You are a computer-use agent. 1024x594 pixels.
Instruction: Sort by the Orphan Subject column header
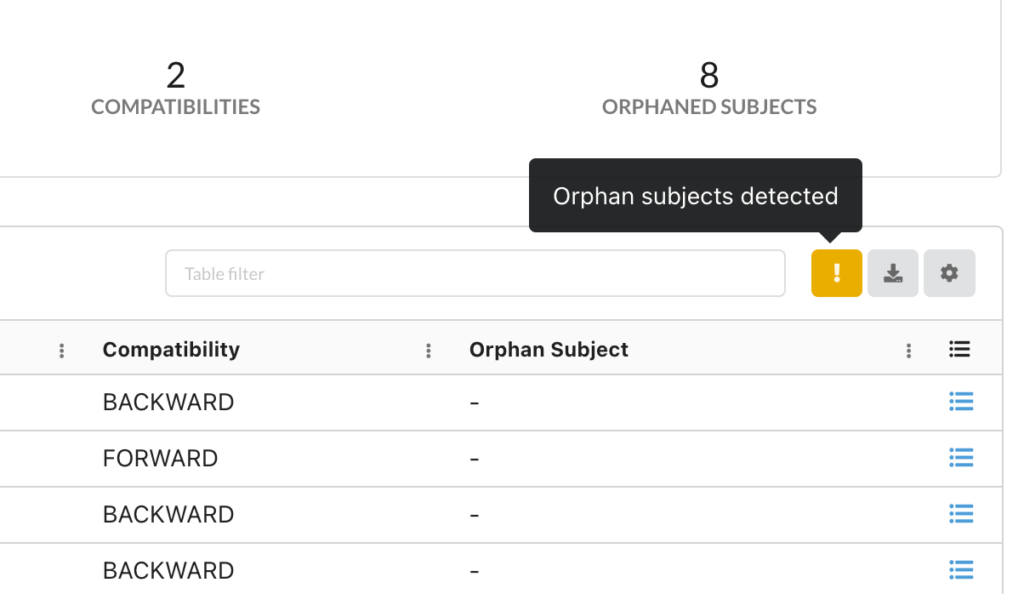548,349
